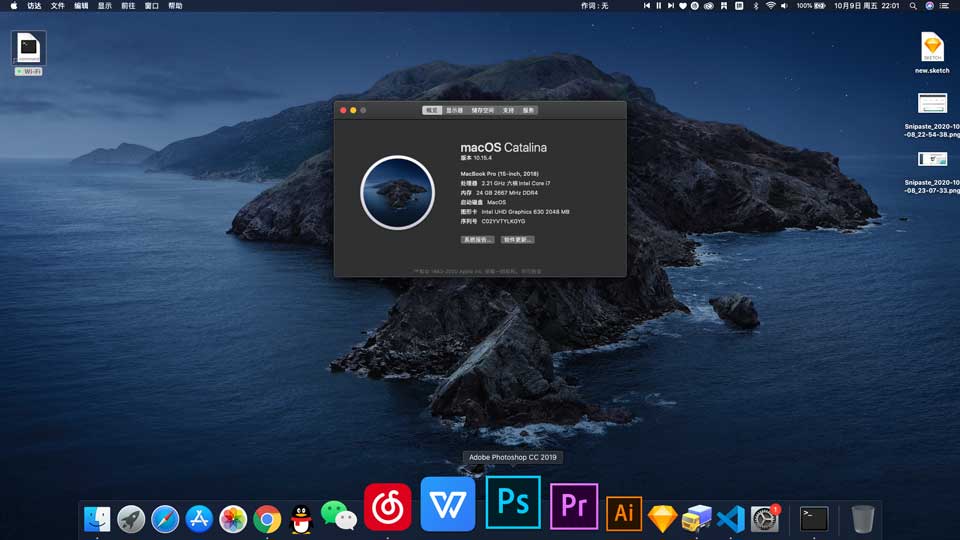Image resolution: width=960 pixels, height=540 pixels.
Task: Click the 作词:无 lyrics text in menu bar
Action: click(x=594, y=6)
